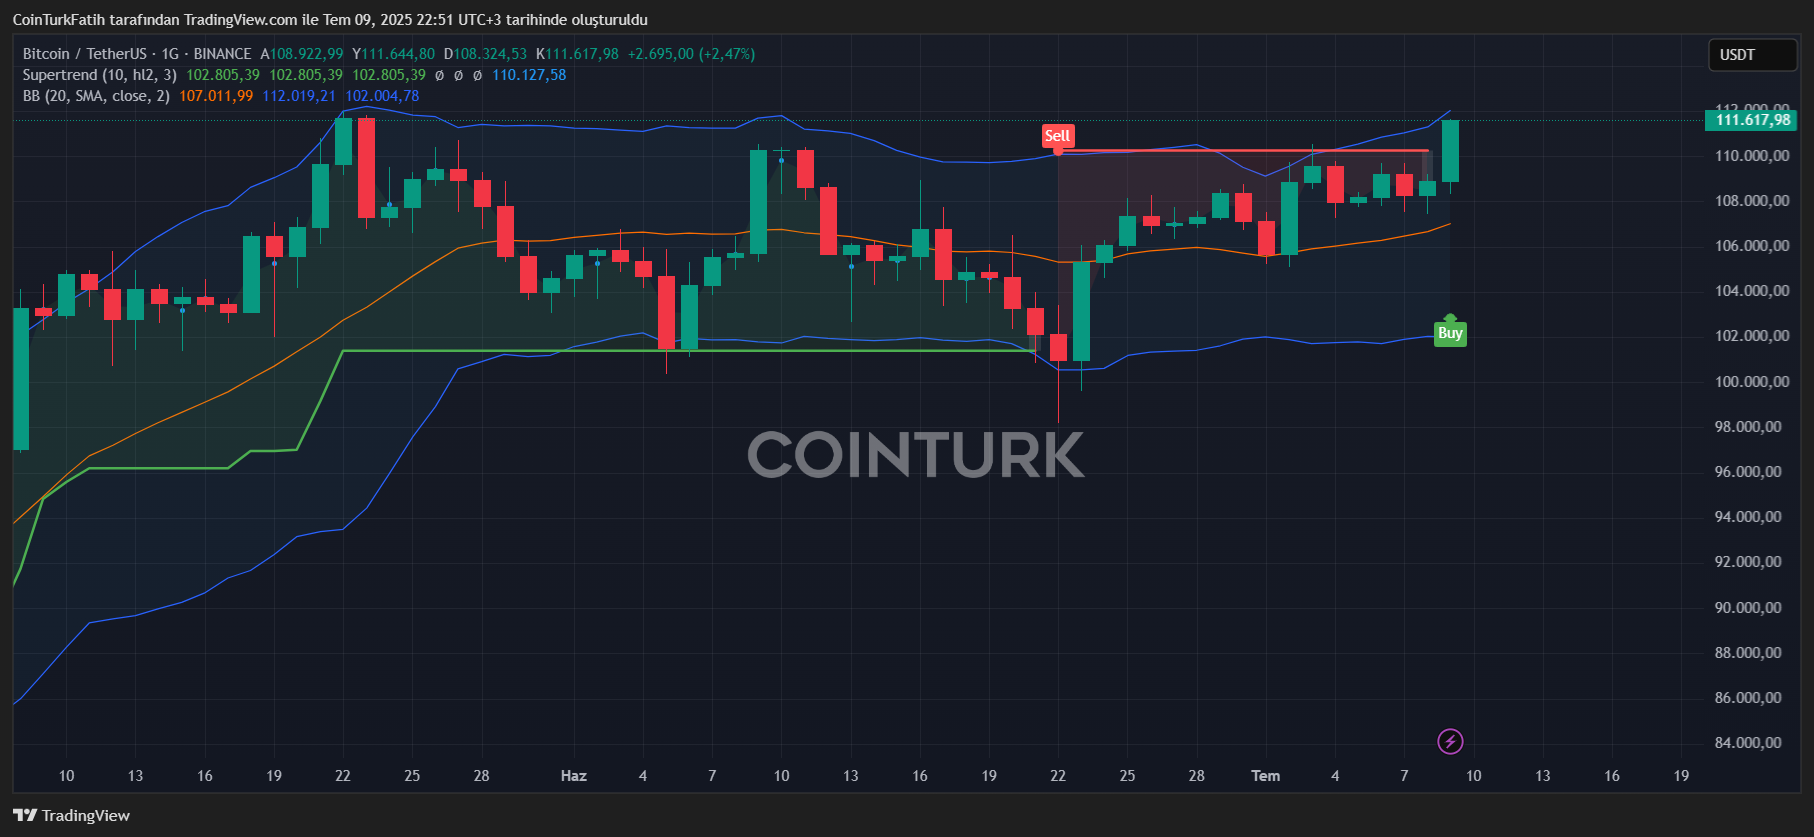
Task: Select the current price label 111.617,98
Action: (1752, 120)
